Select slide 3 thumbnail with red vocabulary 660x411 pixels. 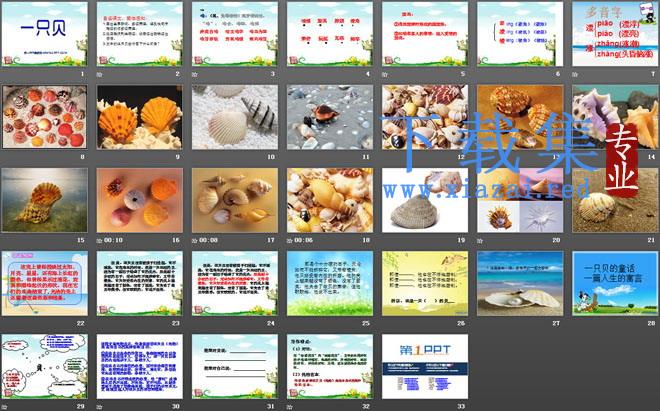[x=235, y=34]
